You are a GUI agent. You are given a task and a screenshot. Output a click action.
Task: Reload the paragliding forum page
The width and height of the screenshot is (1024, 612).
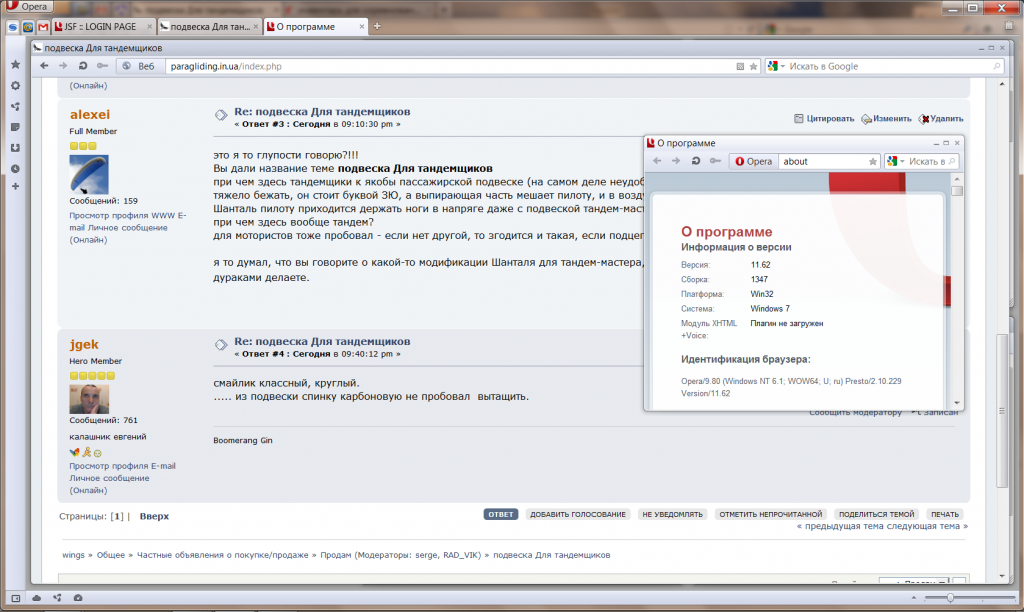click(83, 66)
